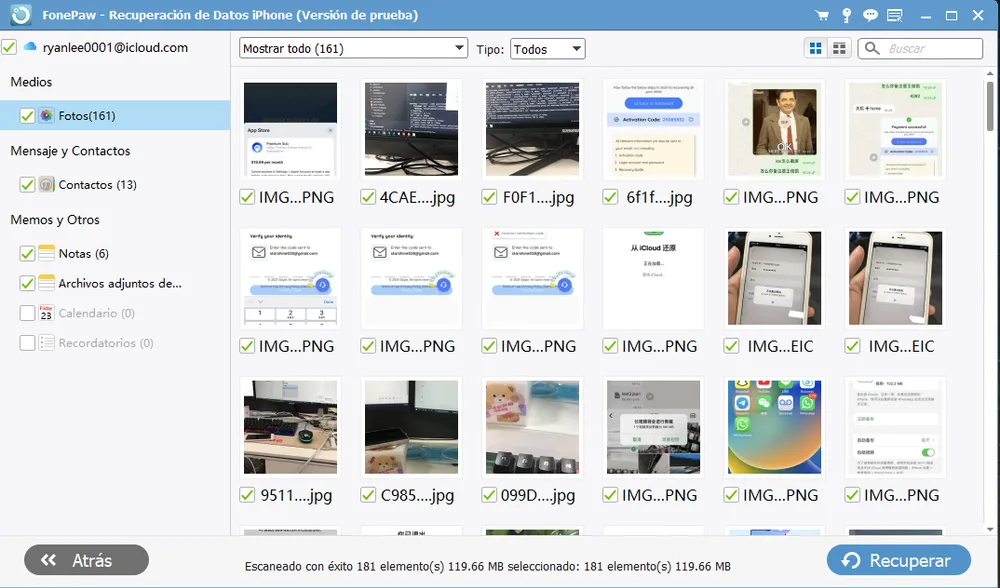Click the Contactos category icon
This screenshot has height=588, width=1000.
pyautogui.click(x=46, y=184)
